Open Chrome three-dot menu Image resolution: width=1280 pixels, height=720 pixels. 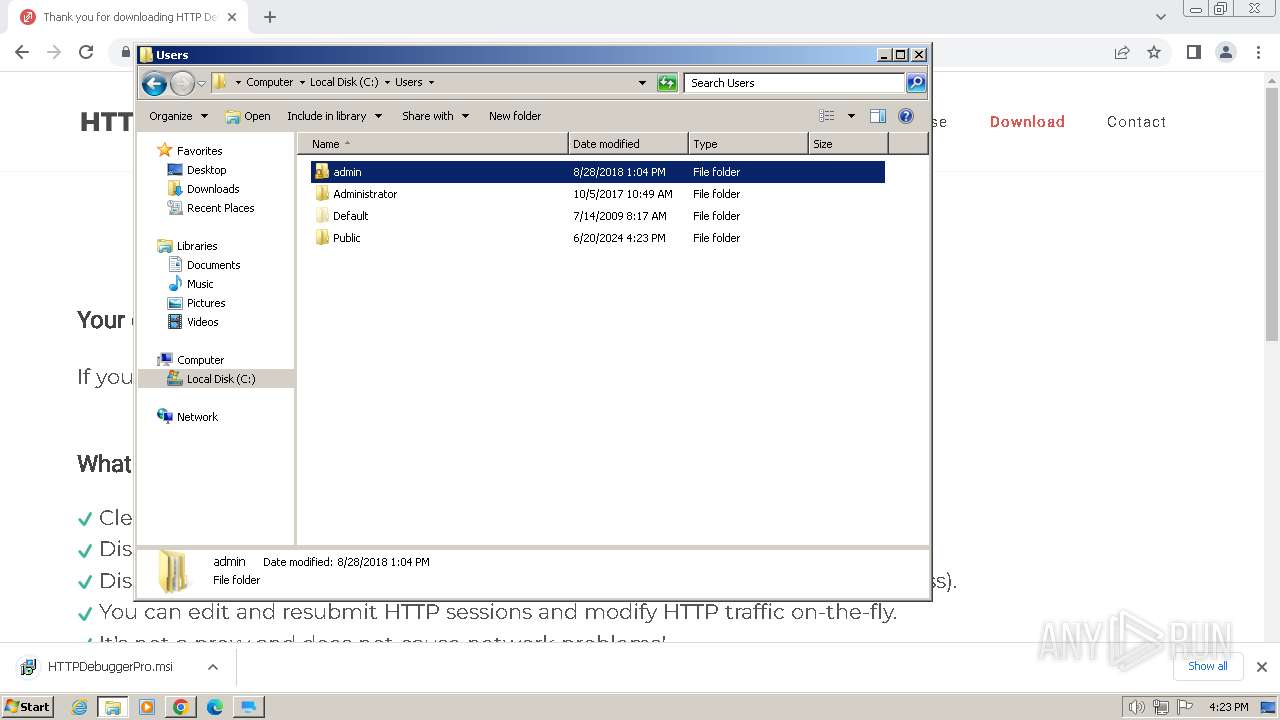1258,52
